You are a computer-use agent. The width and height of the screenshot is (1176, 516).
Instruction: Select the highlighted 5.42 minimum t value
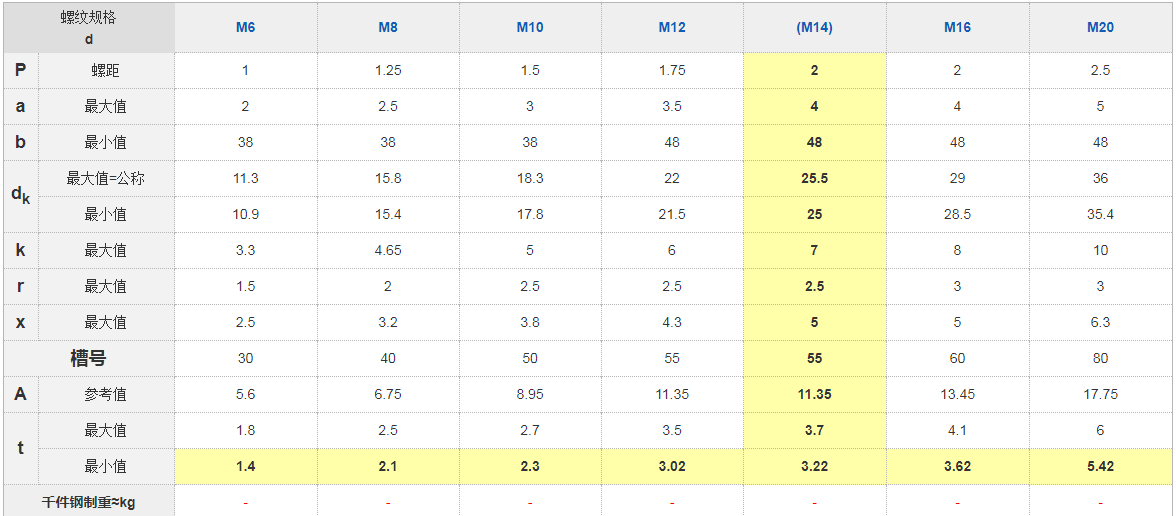tap(1100, 466)
